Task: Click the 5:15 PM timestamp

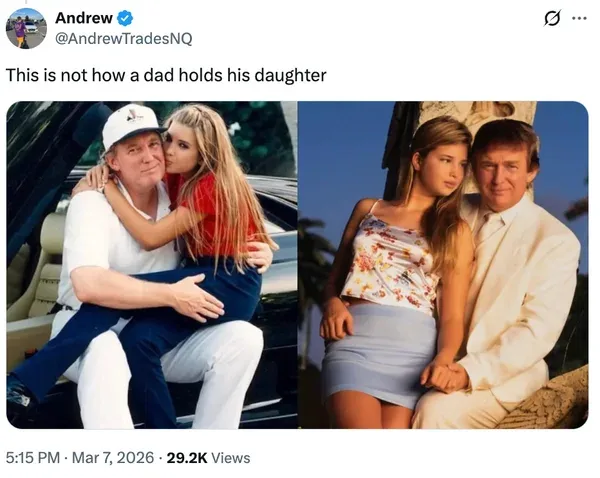Action: coord(33,458)
